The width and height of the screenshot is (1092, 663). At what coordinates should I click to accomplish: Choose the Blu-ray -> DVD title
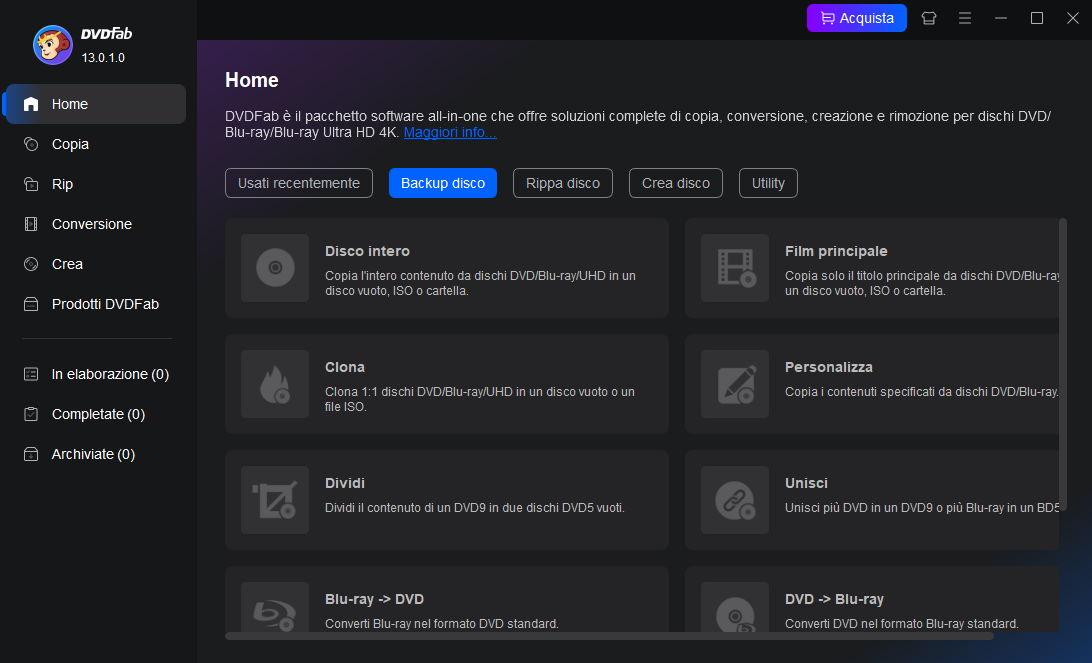click(374, 600)
